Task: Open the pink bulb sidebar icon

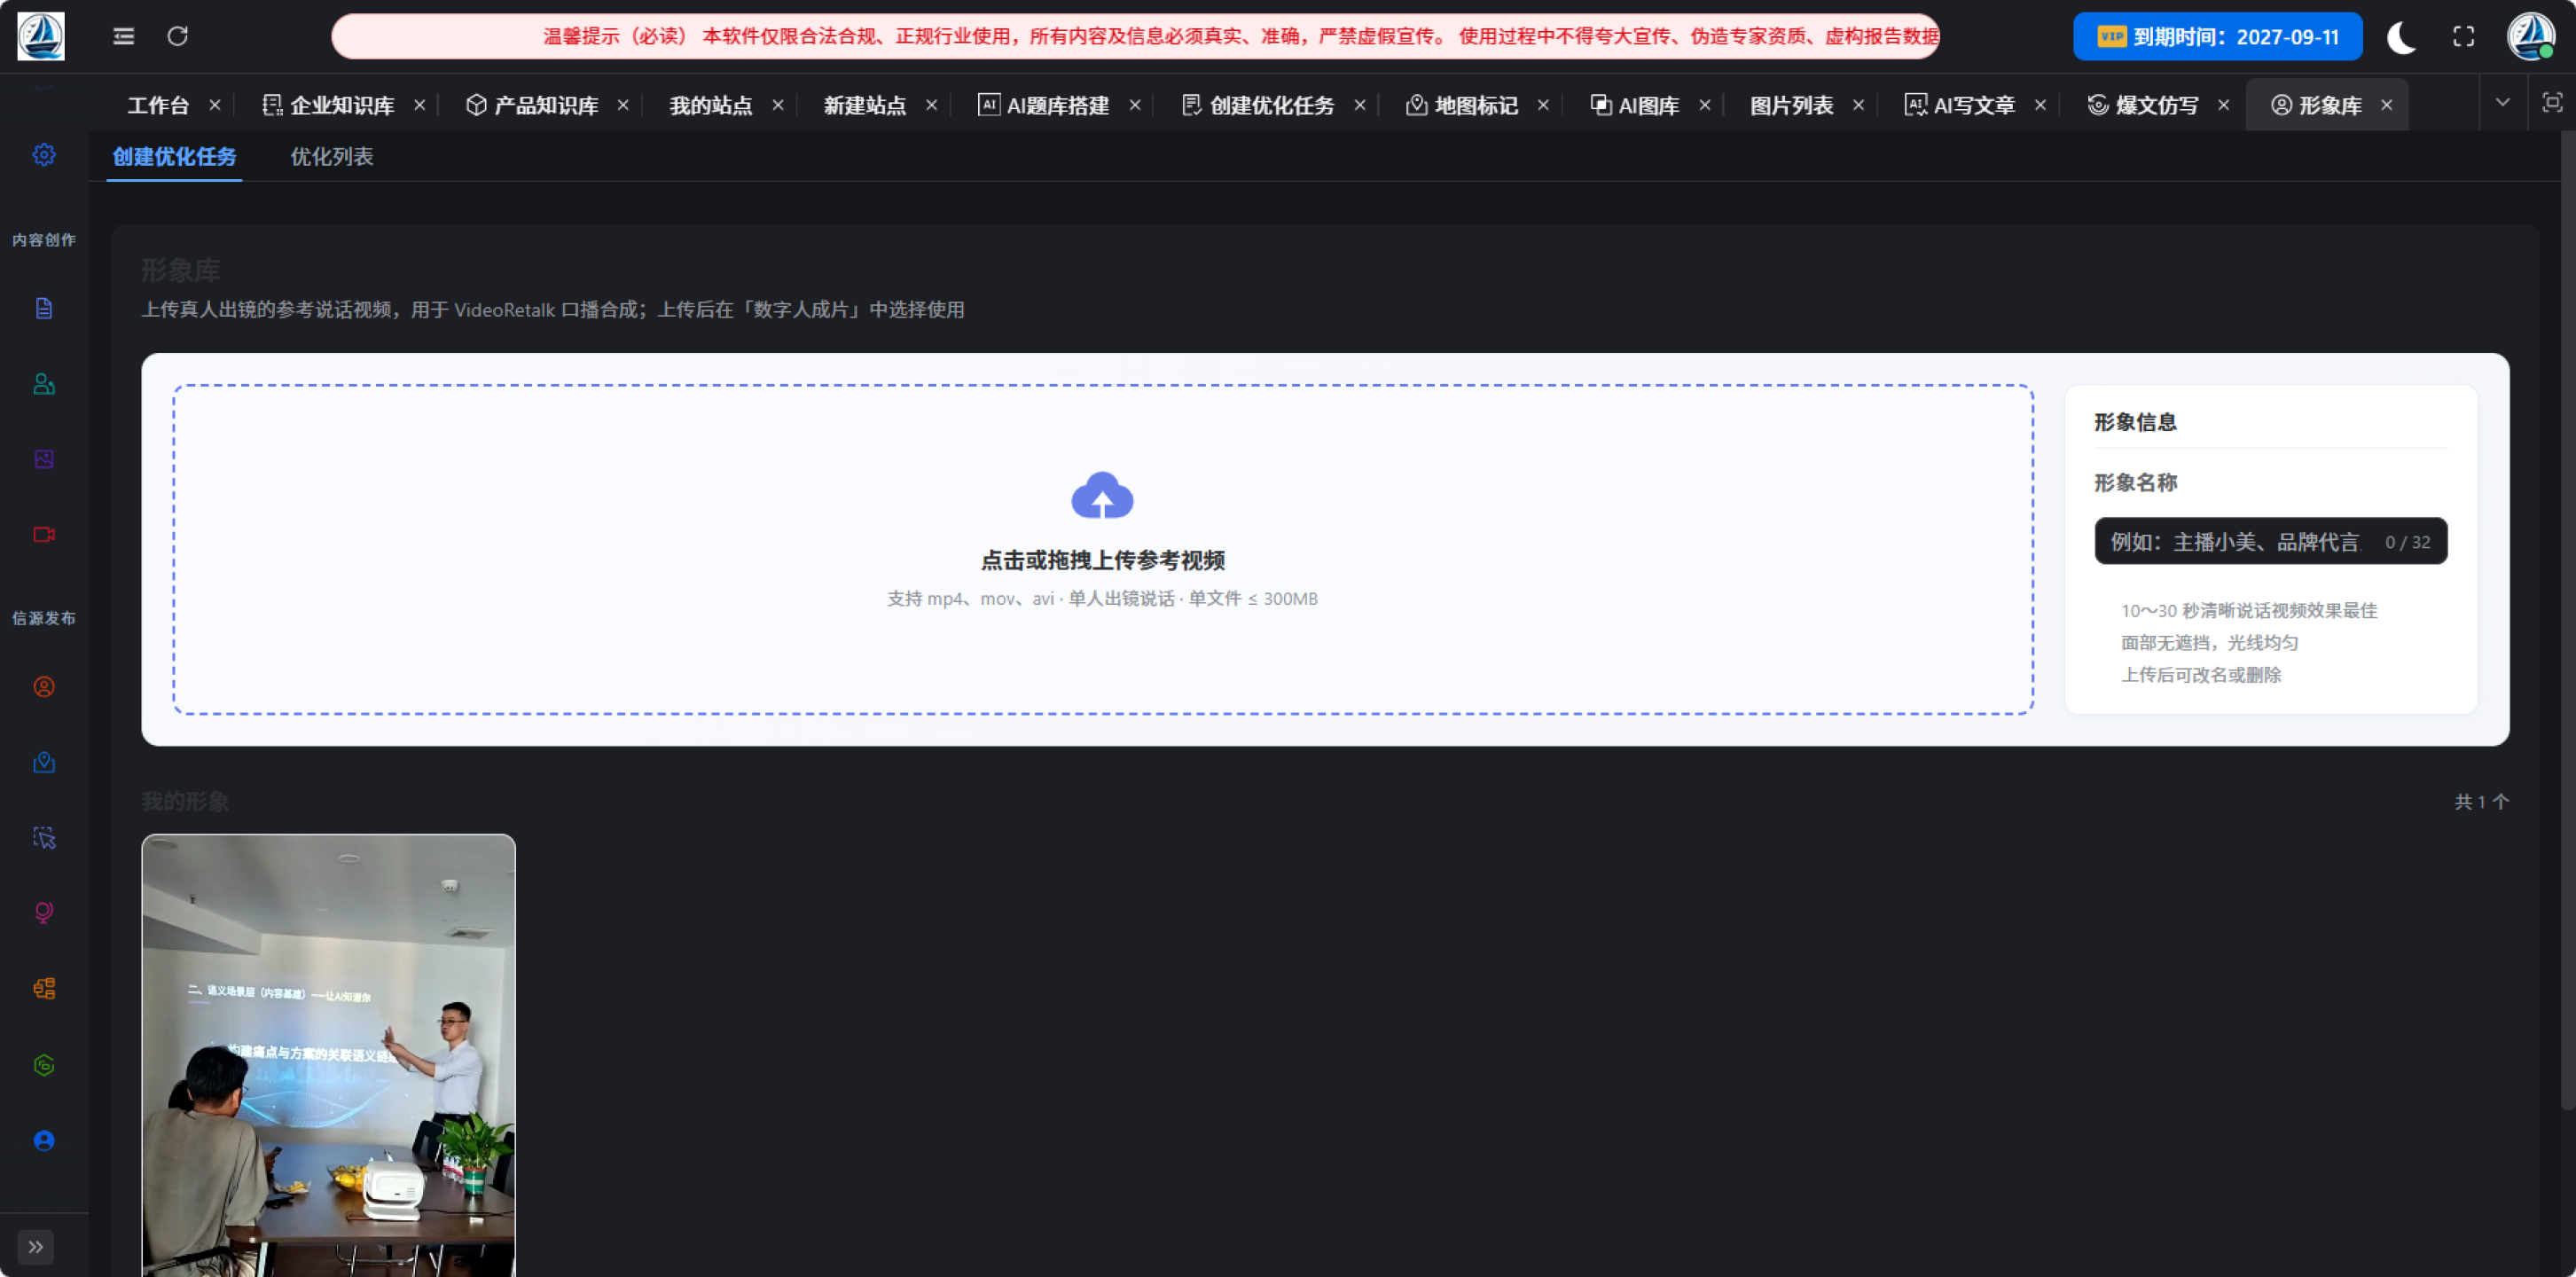Action: click(x=44, y=913)
